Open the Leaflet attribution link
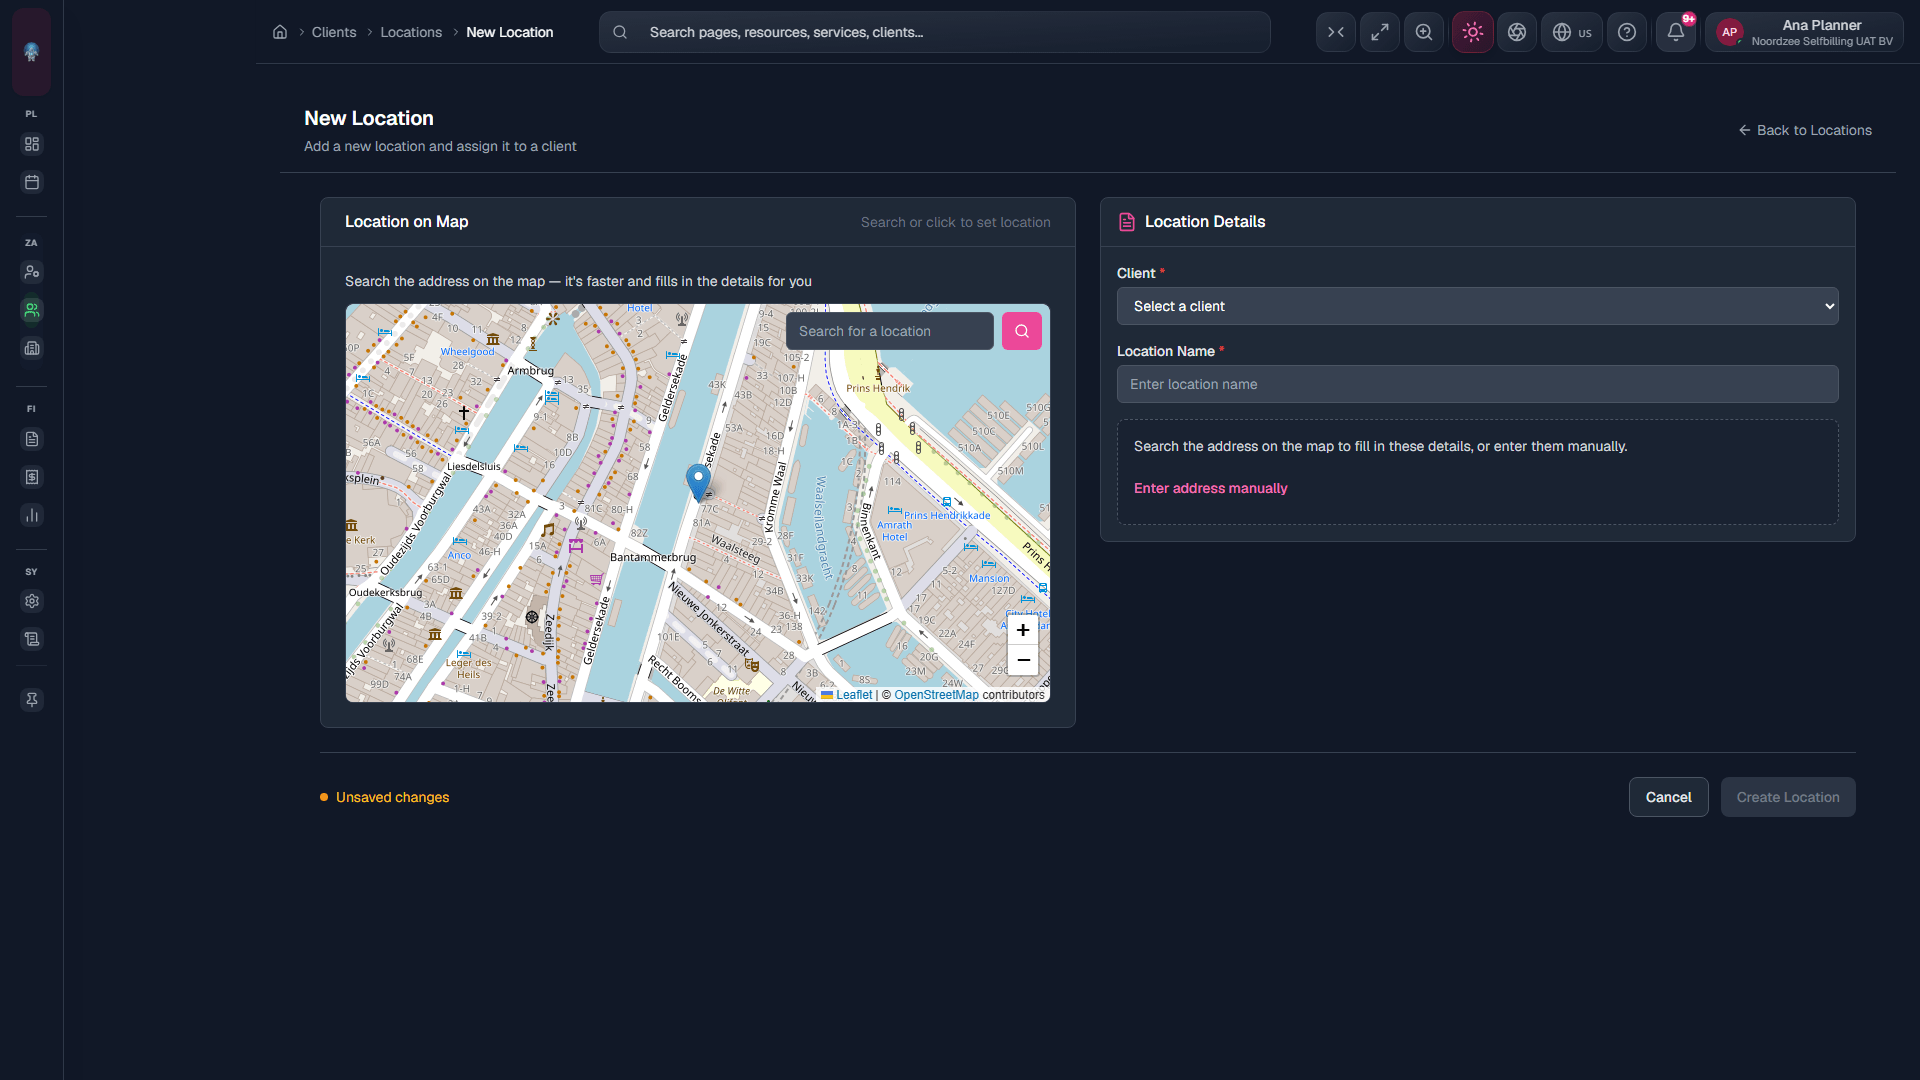 [854, 695]
